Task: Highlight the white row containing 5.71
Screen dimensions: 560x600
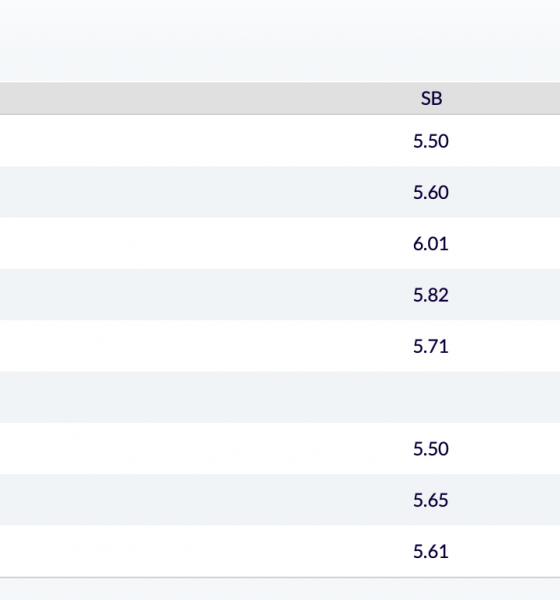Action: click(280, 346)
